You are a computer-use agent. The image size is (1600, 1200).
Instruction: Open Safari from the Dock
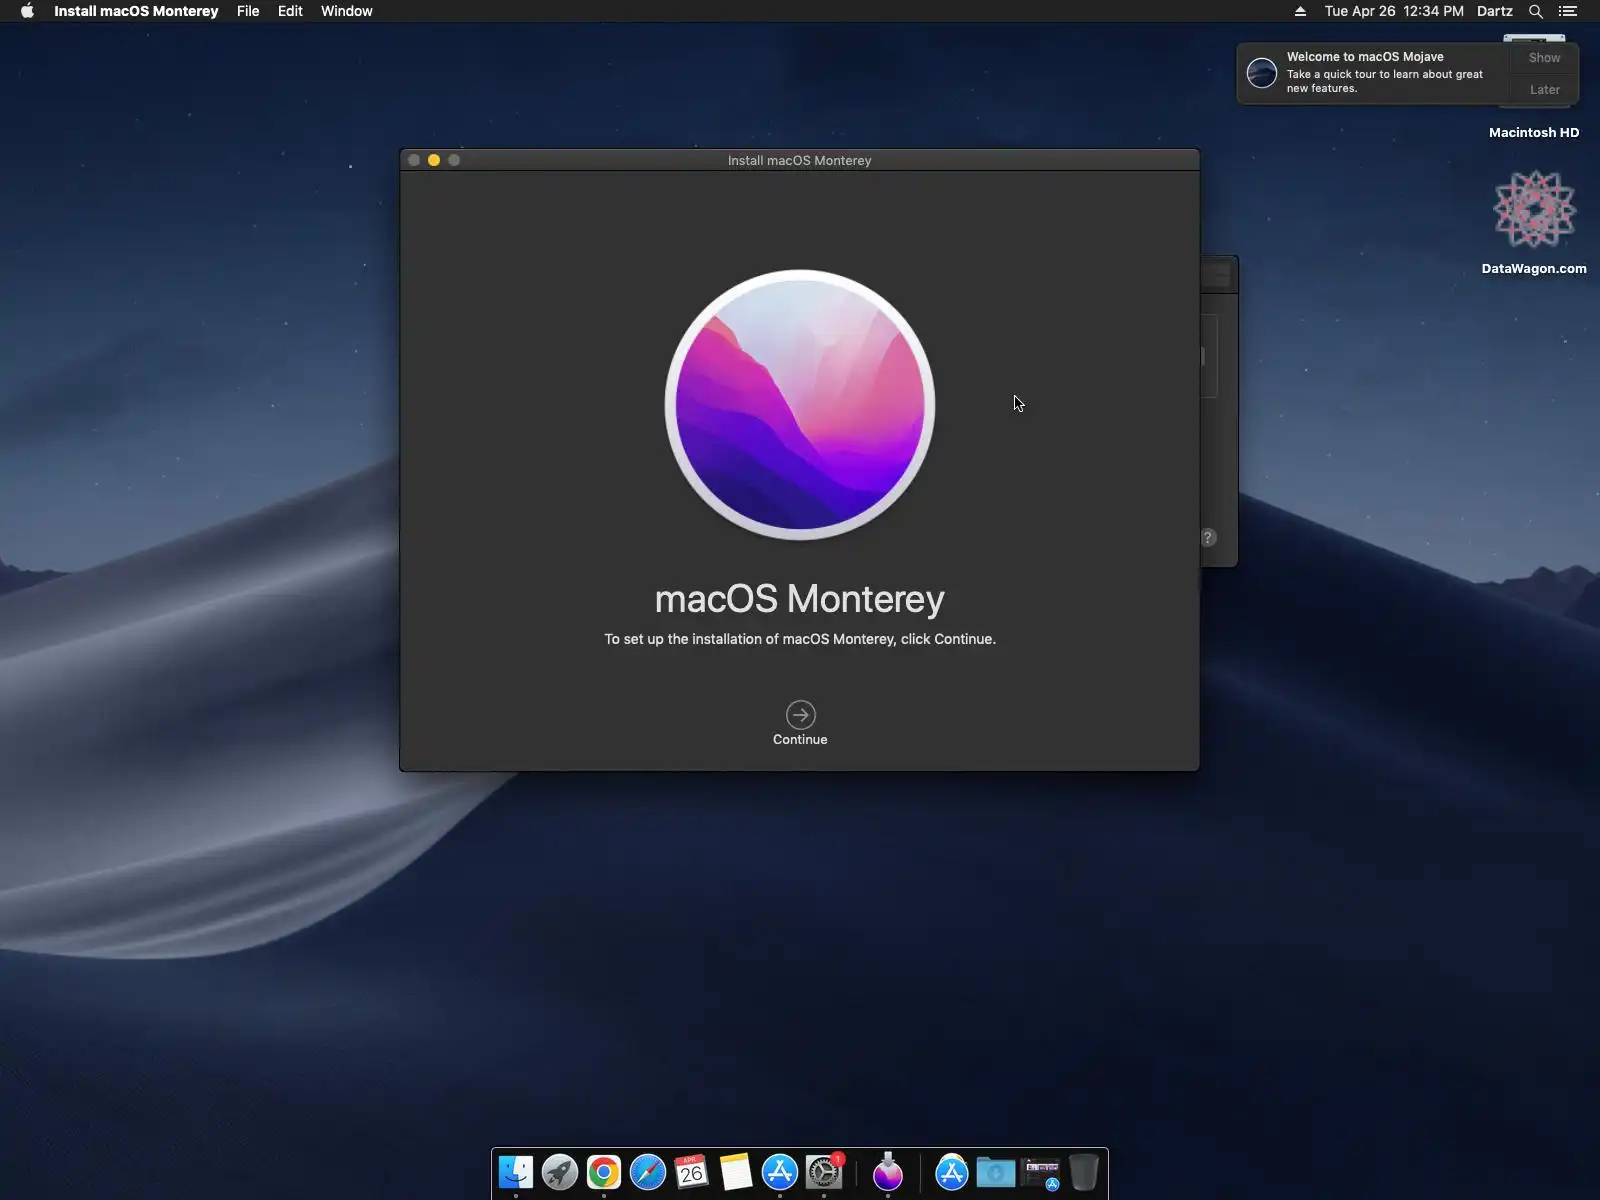(x=648, y=1172)
